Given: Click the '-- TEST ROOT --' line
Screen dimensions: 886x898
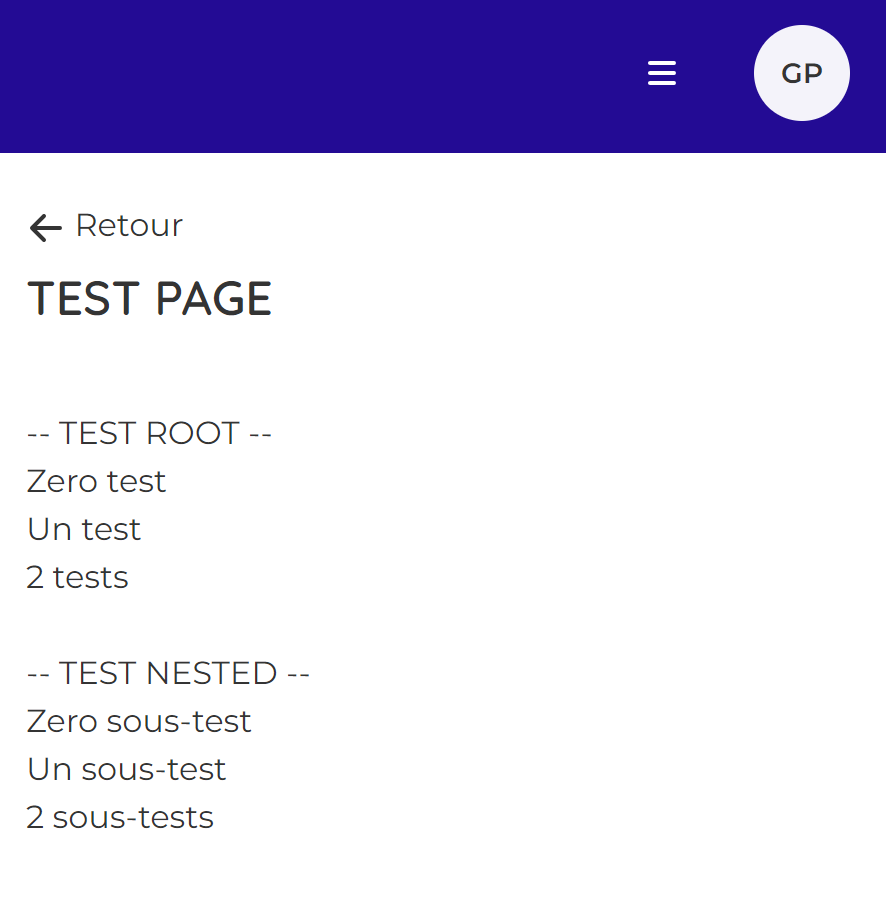Looking at the screenshot, I should pyautogui.click(x=149, y=433).
